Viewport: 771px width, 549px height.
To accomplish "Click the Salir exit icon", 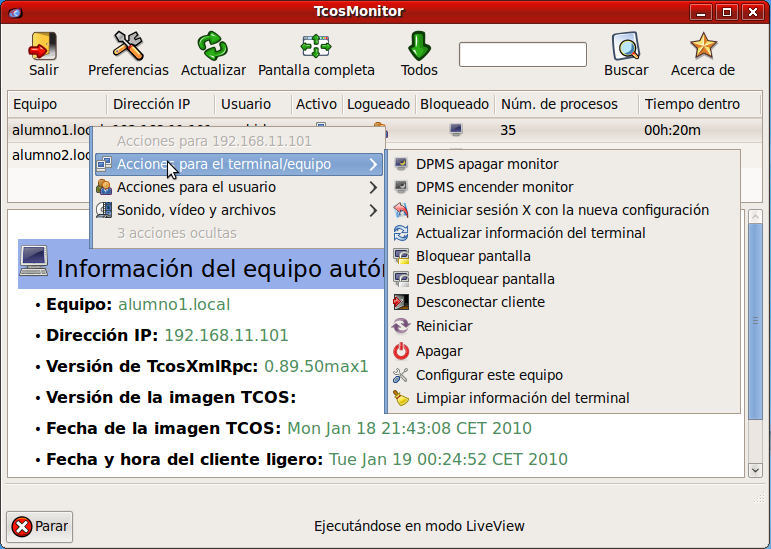I will pos(43,47).
